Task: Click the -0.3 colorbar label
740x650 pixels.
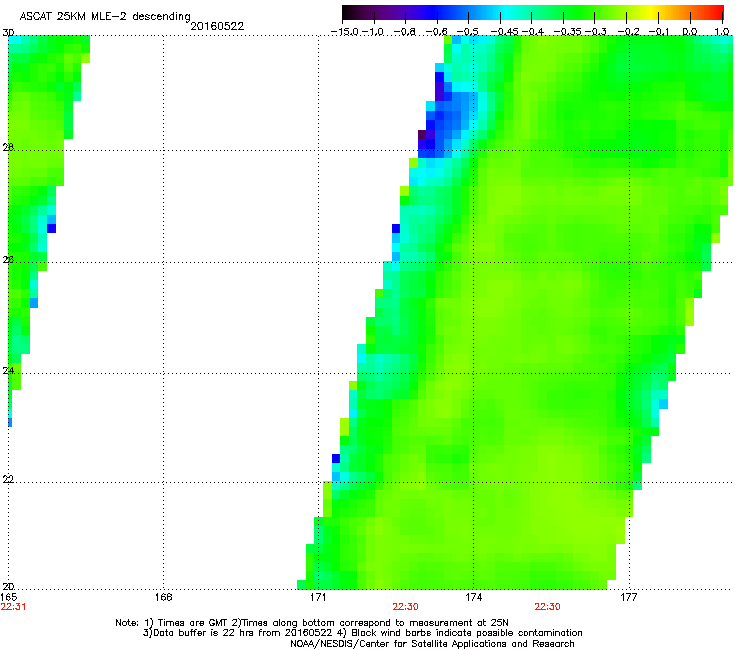Action: pyautogui.click(x=596, y=32)
